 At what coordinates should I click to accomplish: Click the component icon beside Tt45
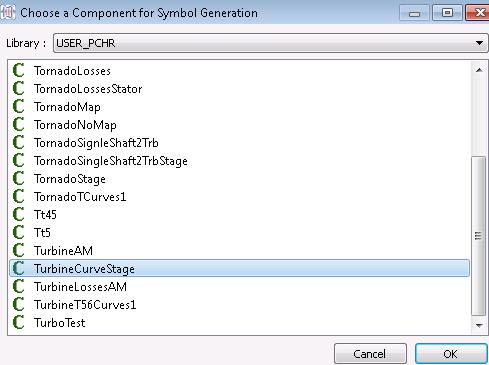point(18,215)
